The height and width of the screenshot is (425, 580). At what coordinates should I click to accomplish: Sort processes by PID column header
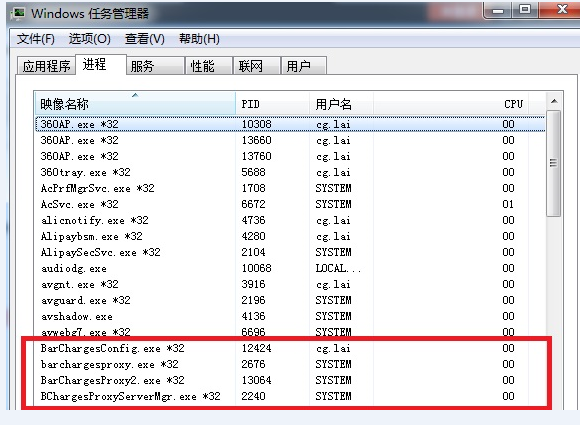(x=272, y=104)
